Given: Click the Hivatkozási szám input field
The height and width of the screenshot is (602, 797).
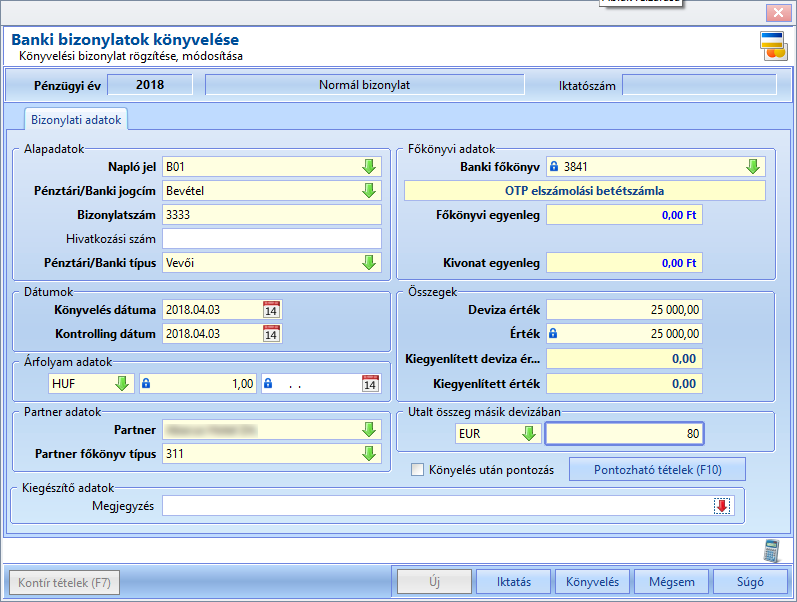Looking at the screenshot, I should click(272, 238).
